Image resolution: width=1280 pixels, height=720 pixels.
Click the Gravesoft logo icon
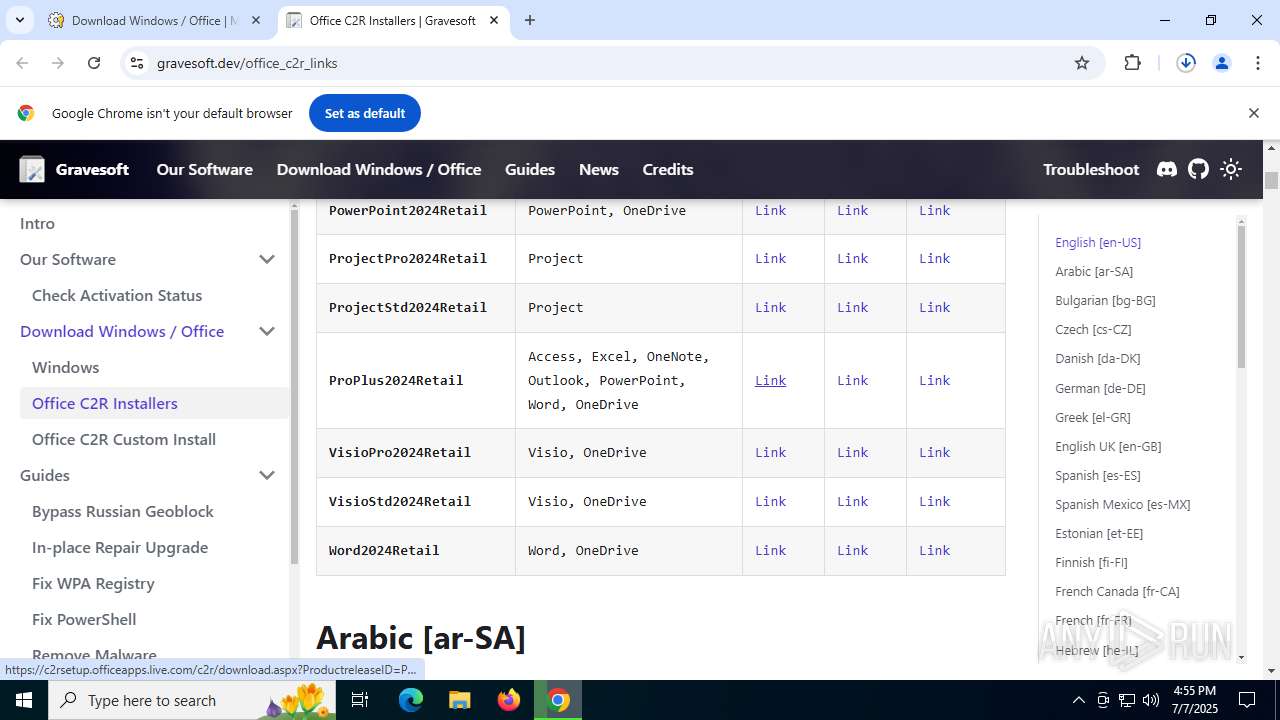32,169
